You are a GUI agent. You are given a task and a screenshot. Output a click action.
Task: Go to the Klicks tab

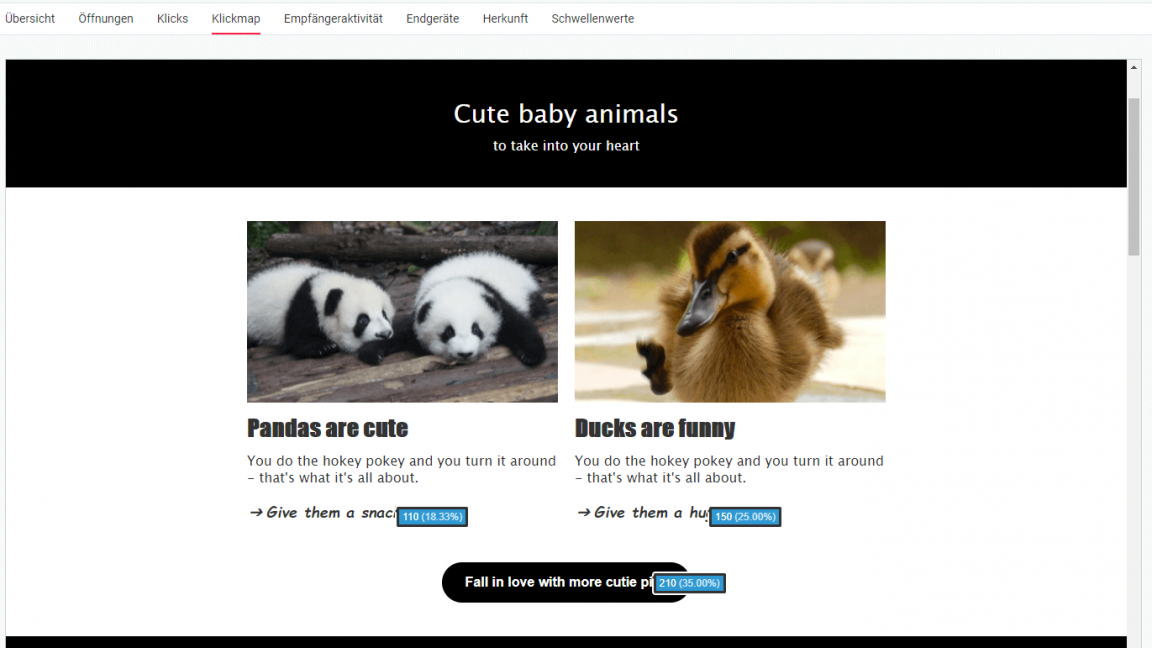click(x=172, y=18)
